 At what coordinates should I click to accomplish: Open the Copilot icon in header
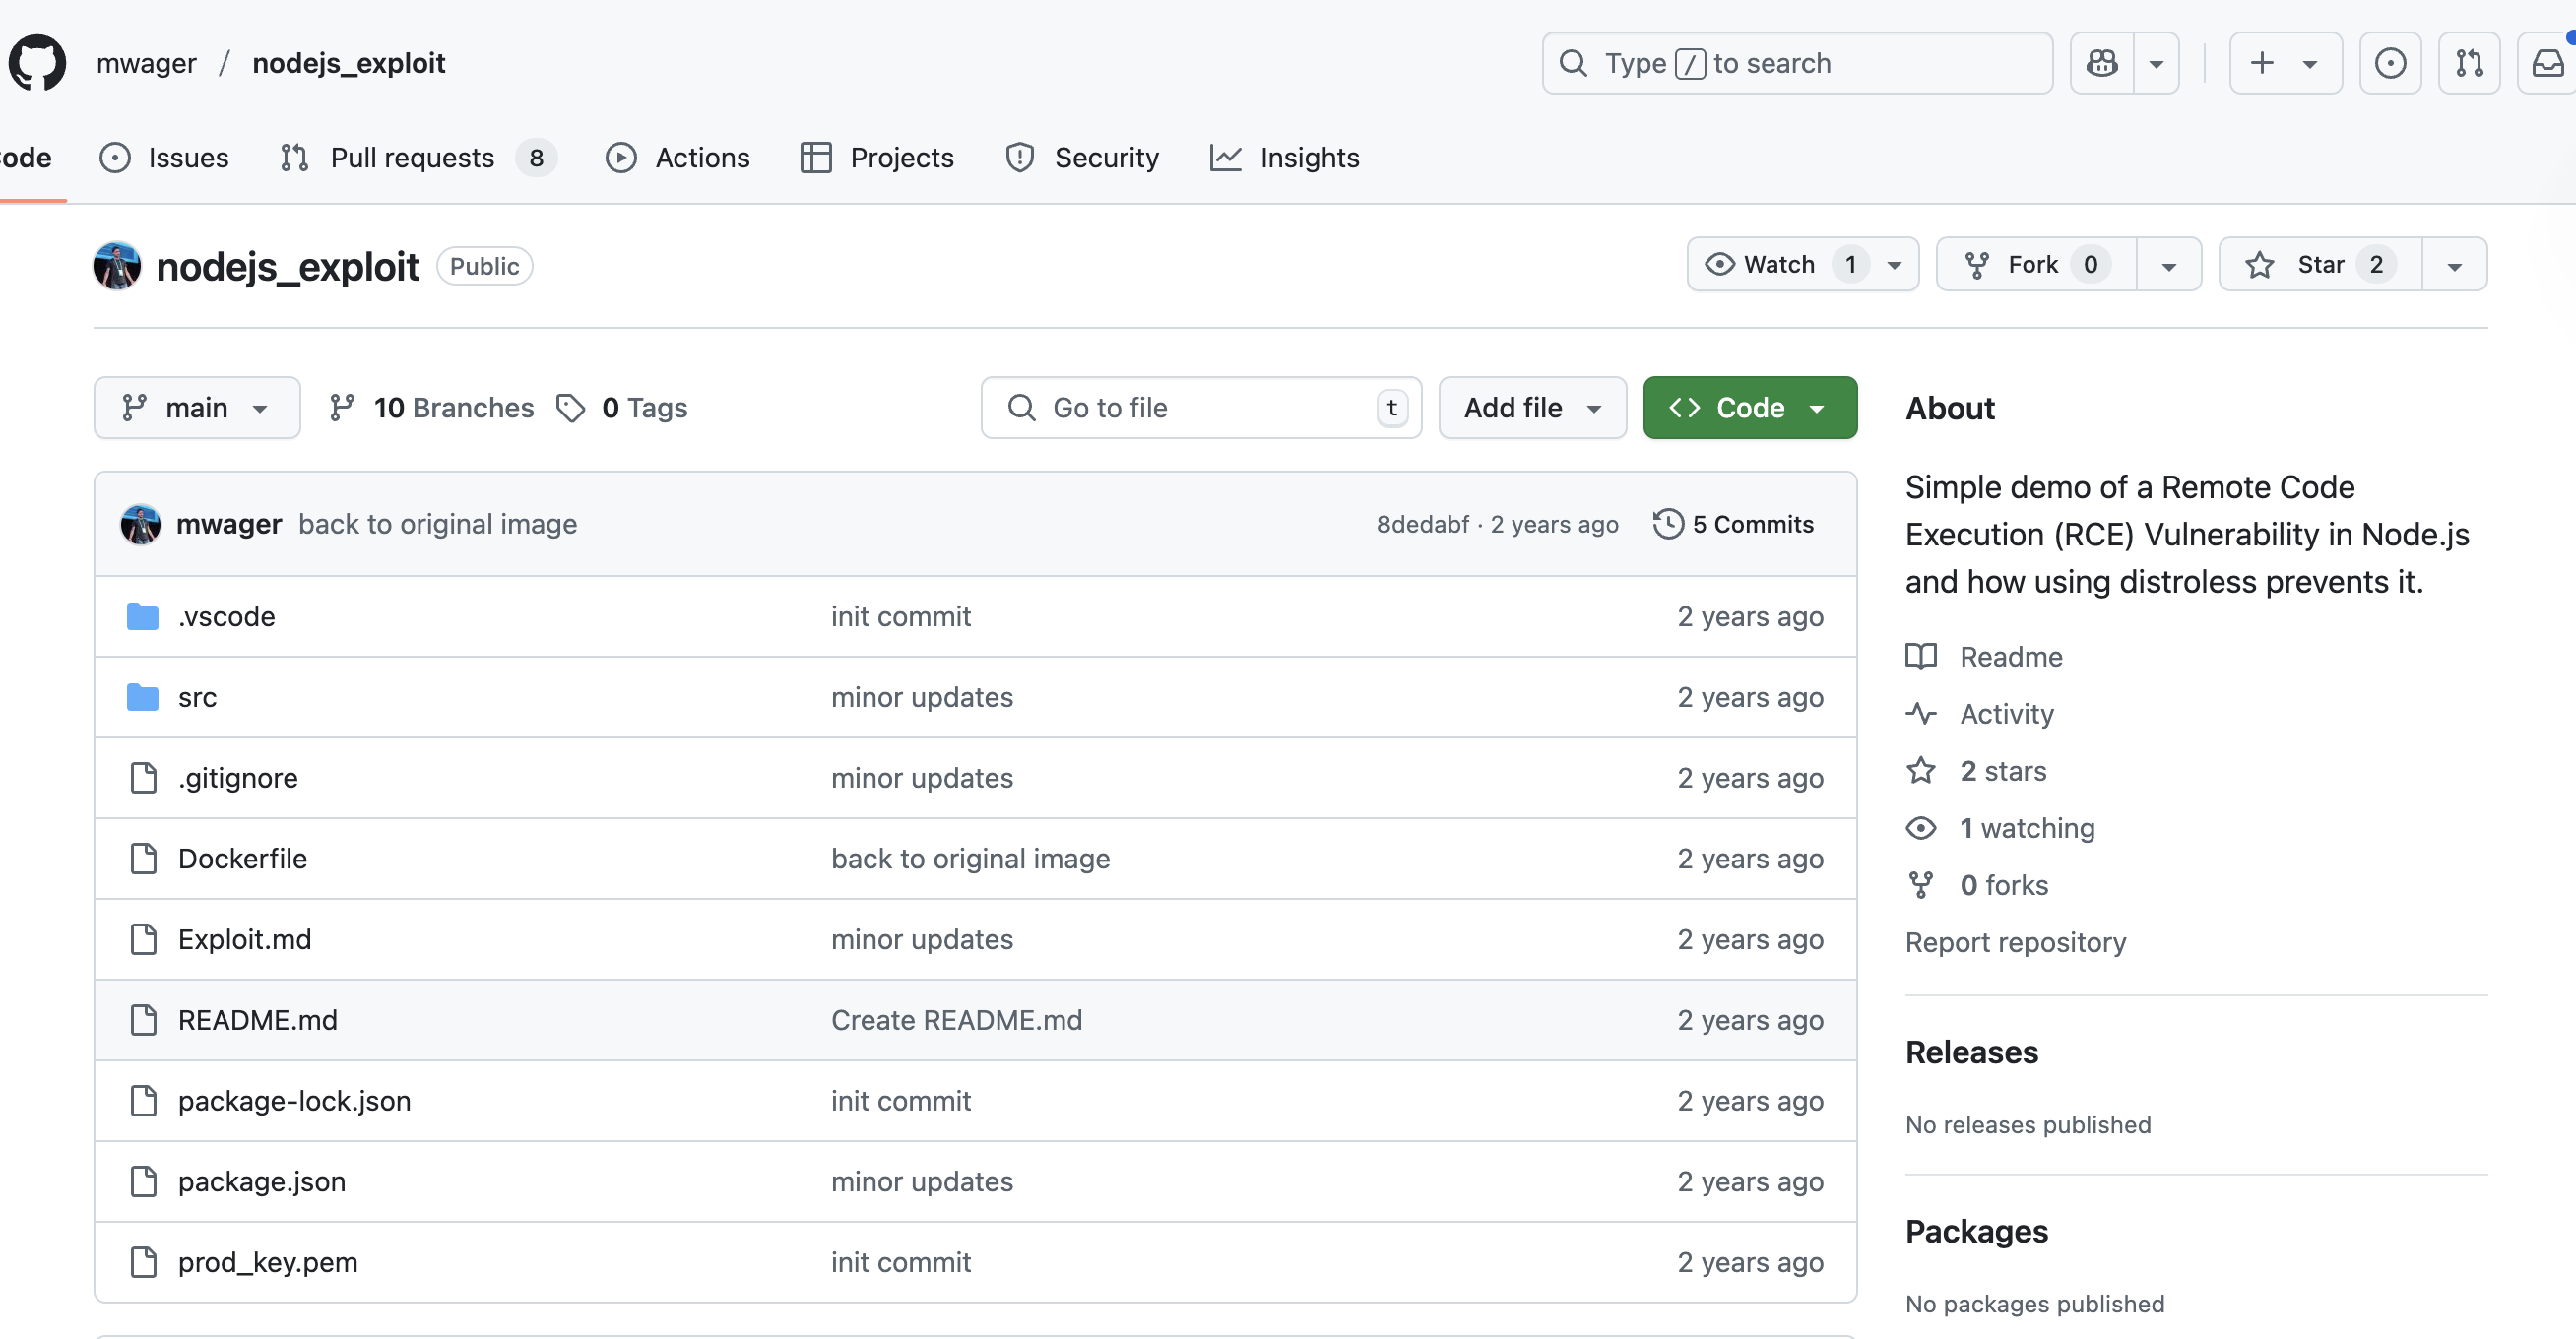[x=2102, y=63]
